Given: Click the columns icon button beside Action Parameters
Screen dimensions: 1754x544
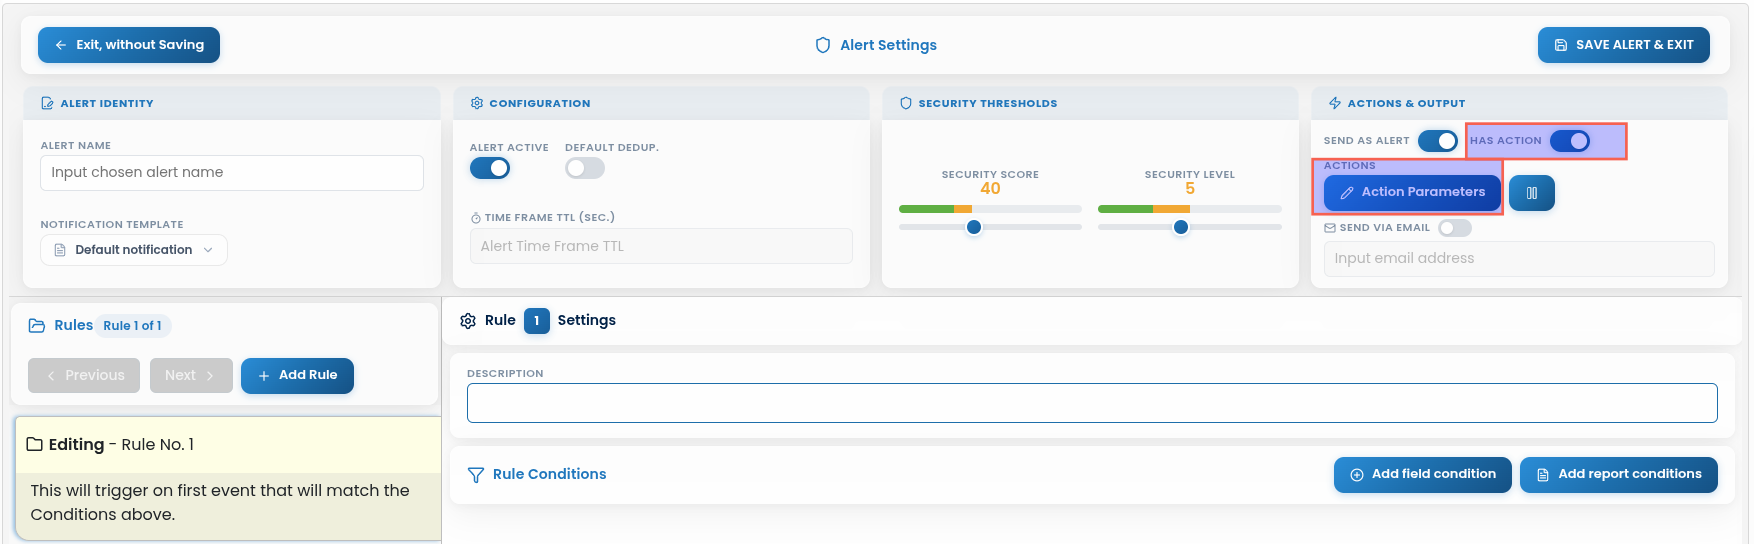Looking at the screenshot, I should point(1531,193).
